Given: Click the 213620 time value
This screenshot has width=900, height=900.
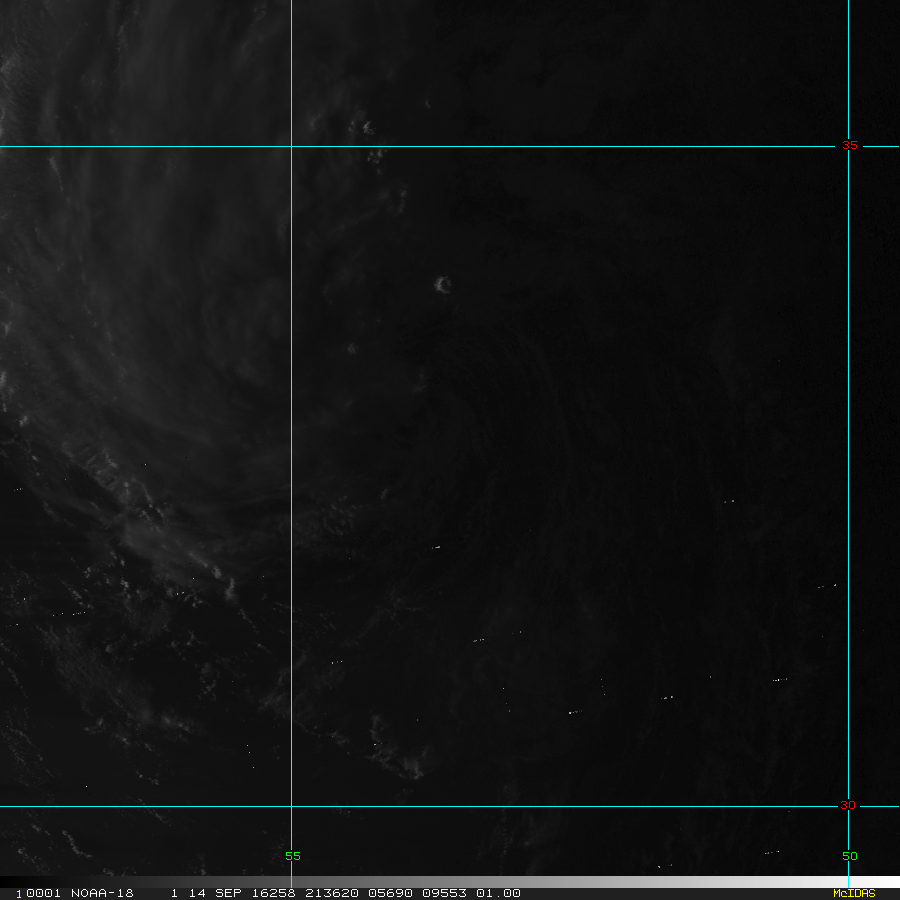Looking at the screenshot, I should (x=332, y=893).
